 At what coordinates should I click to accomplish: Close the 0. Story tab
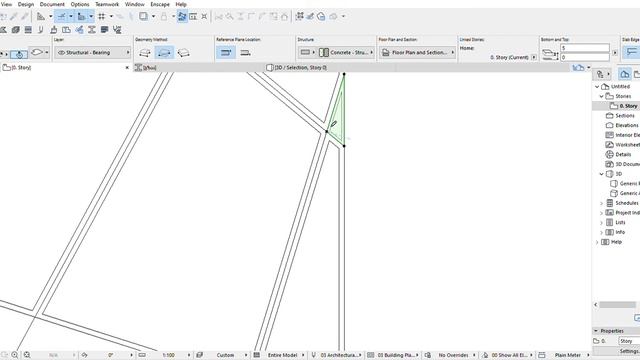click(127, 67)
